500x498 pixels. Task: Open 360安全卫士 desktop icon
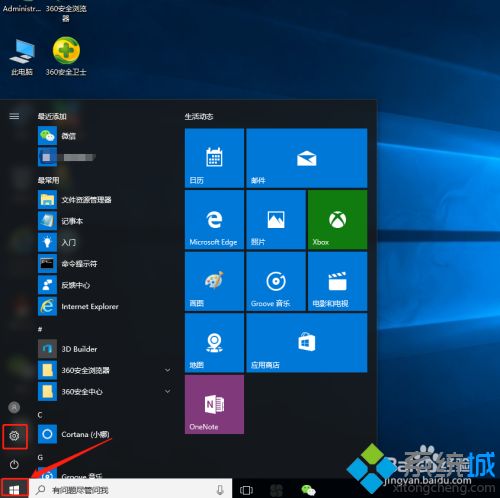coord(66,57)
